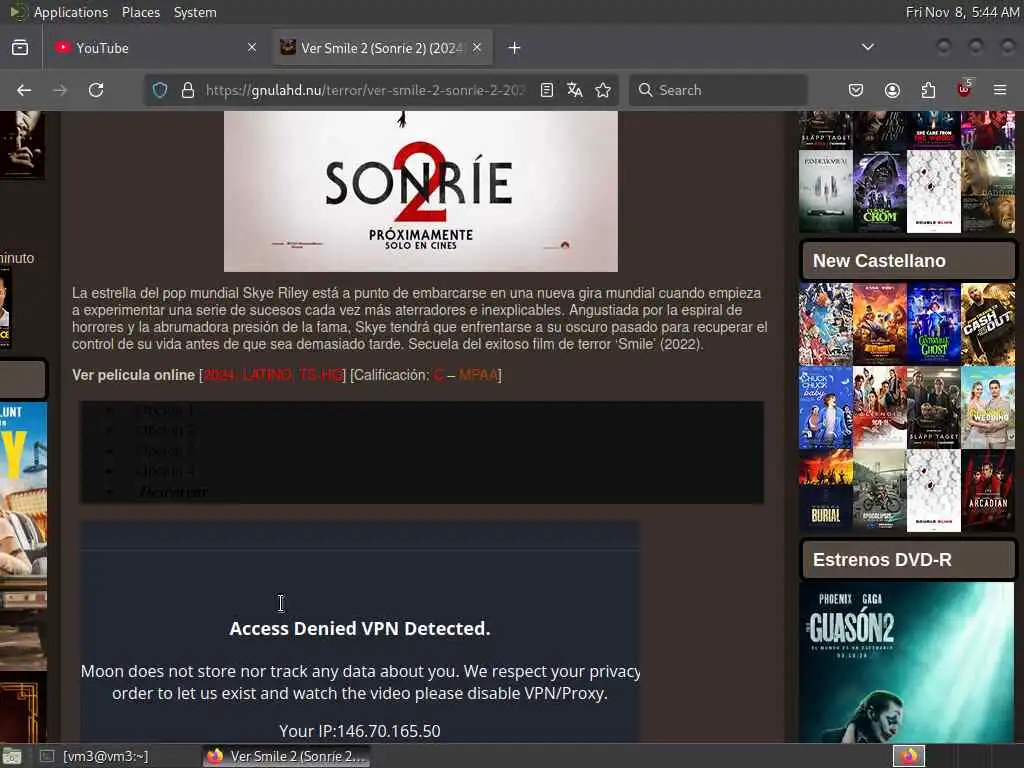Switch to the vm3@vm3 terminal in taskbar

coord(106,756)
